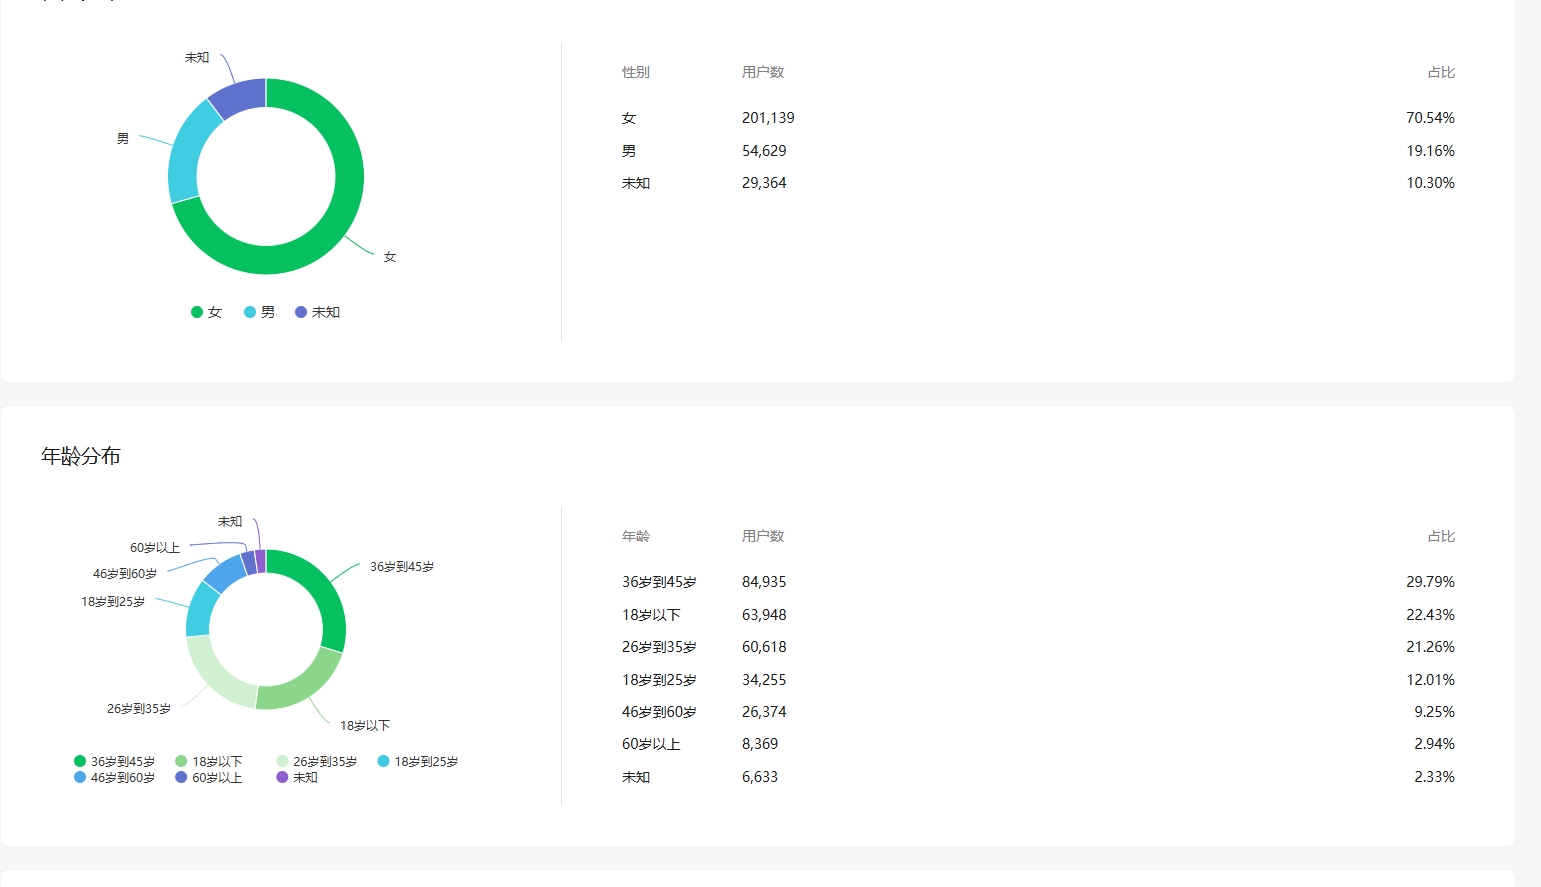
Task: Toggle the 未知 legend item under gender donut
Action: tap(318, 312)
